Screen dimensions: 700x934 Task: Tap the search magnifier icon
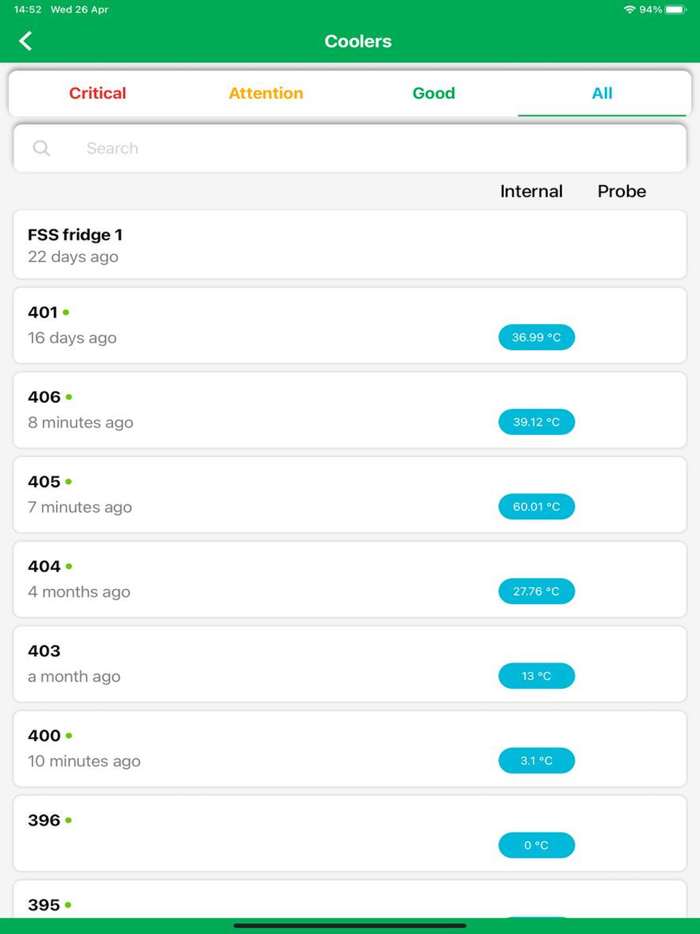(42, 148)
